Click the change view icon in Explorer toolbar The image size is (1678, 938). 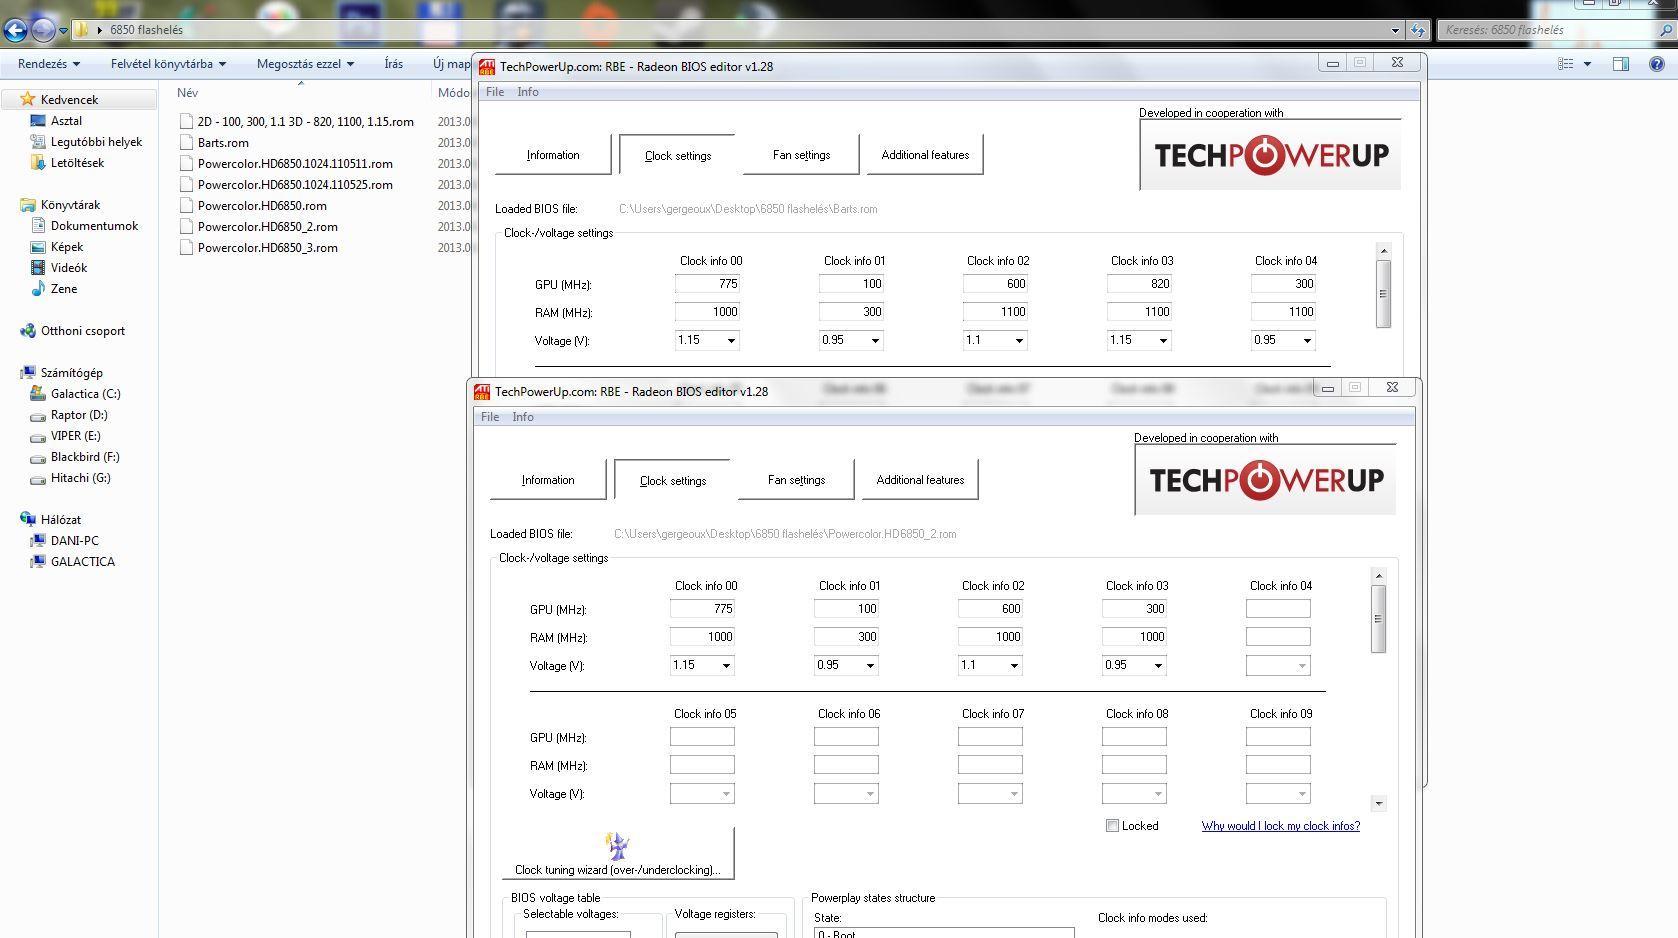pyautogui.click(x=1566, y=64)
